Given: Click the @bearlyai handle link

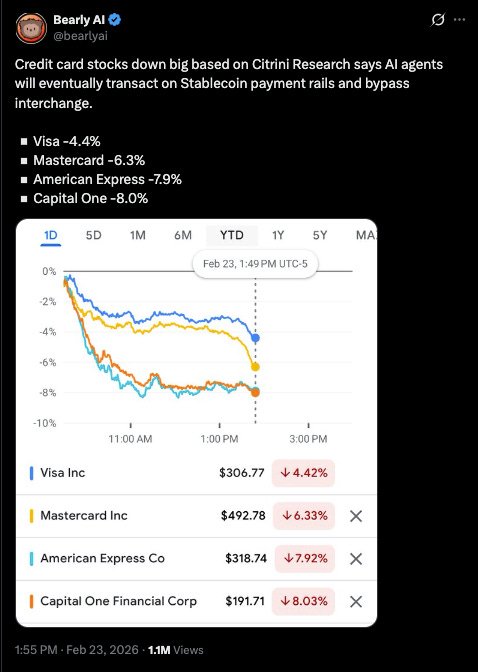Looking at the screenshot, I should (80, 36).
